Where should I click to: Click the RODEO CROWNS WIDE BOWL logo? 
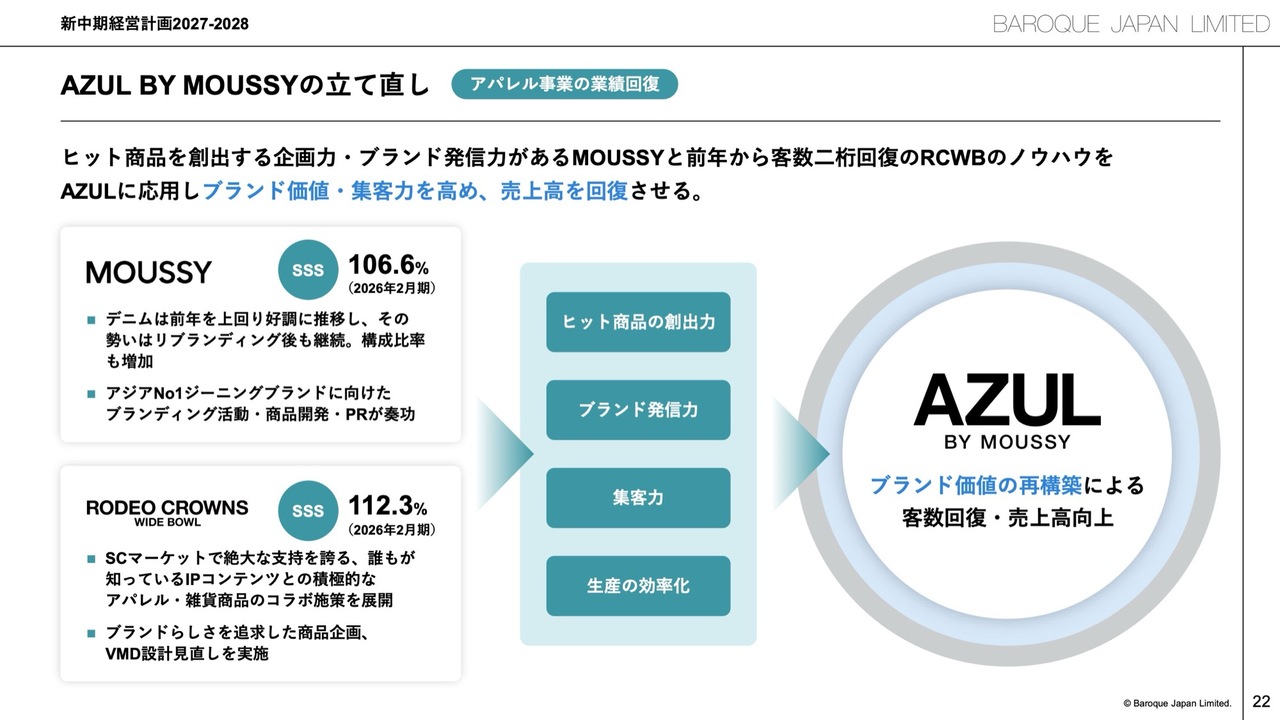coord(167,511)
